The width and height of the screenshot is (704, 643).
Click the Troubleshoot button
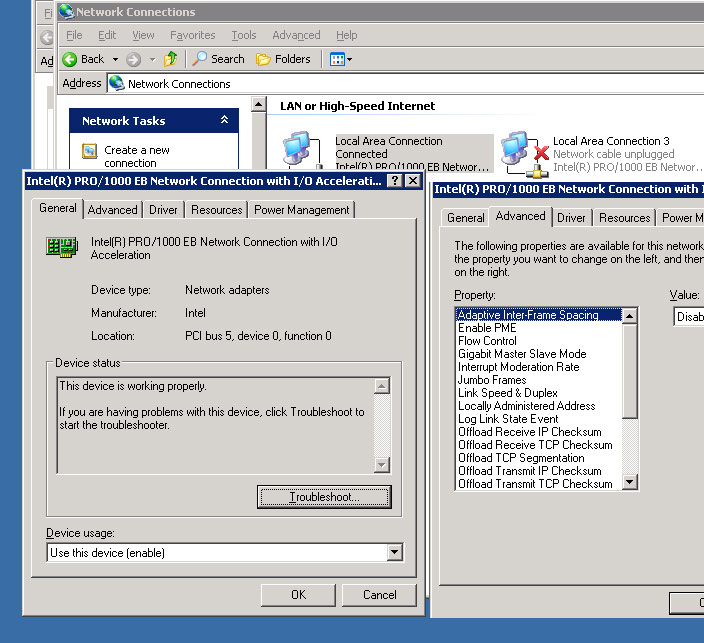tap(324, 497)
